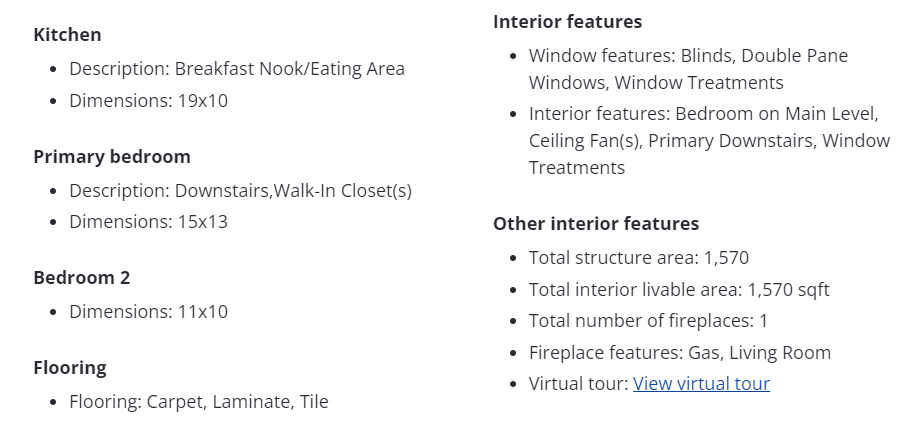Open the View virtual tour link
Screen dimensions: 915x438
pos(701,384)
